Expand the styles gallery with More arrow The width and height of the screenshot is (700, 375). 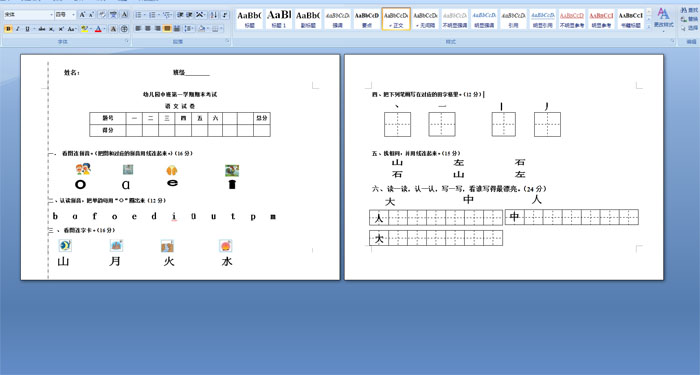[649, 26]
